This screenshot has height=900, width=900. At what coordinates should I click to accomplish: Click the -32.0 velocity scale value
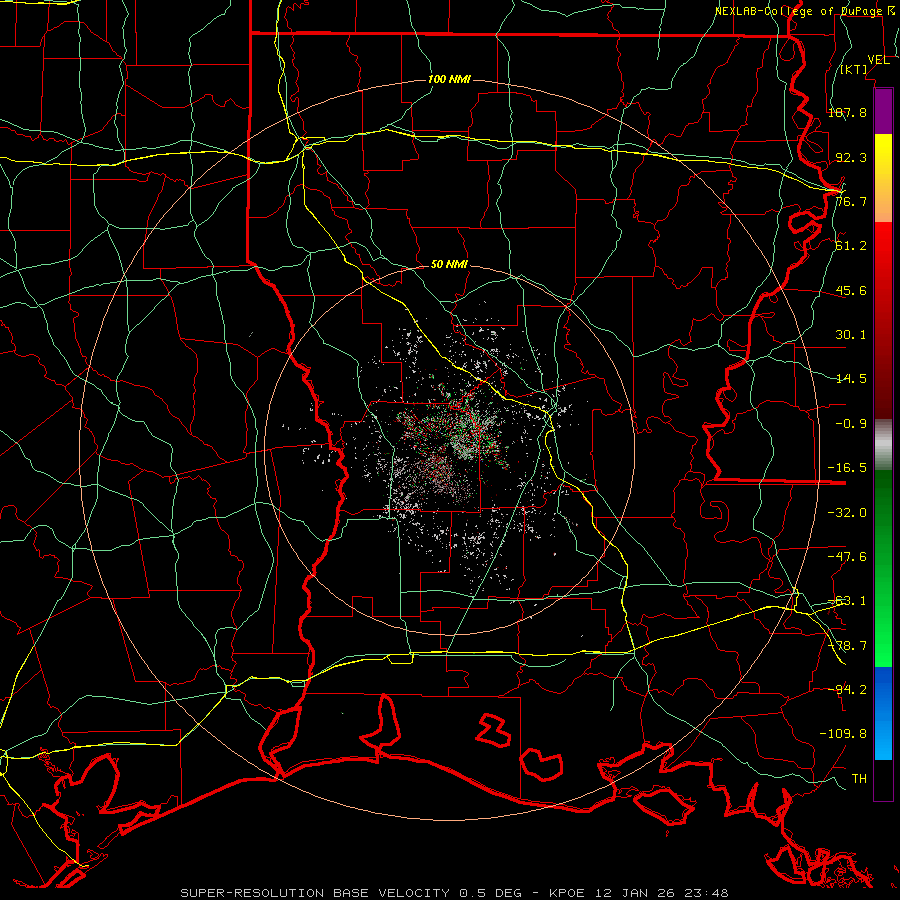tap(847, 513)
